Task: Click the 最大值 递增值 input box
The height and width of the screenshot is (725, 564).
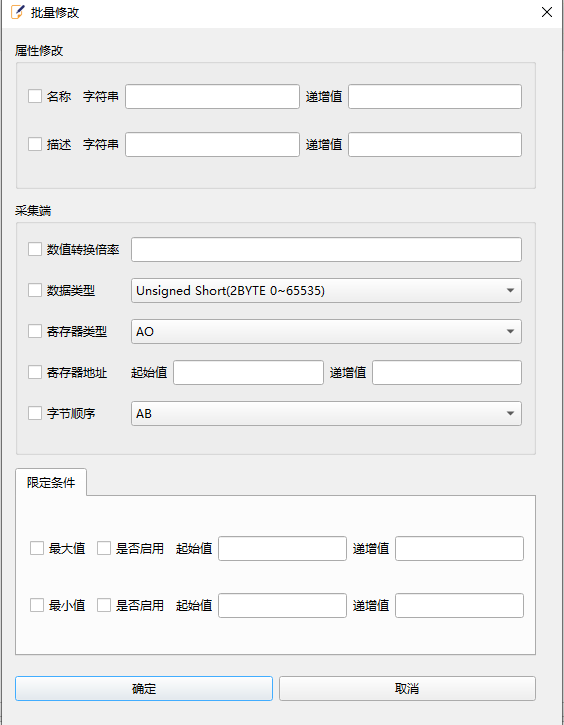Action: point(460,548)
